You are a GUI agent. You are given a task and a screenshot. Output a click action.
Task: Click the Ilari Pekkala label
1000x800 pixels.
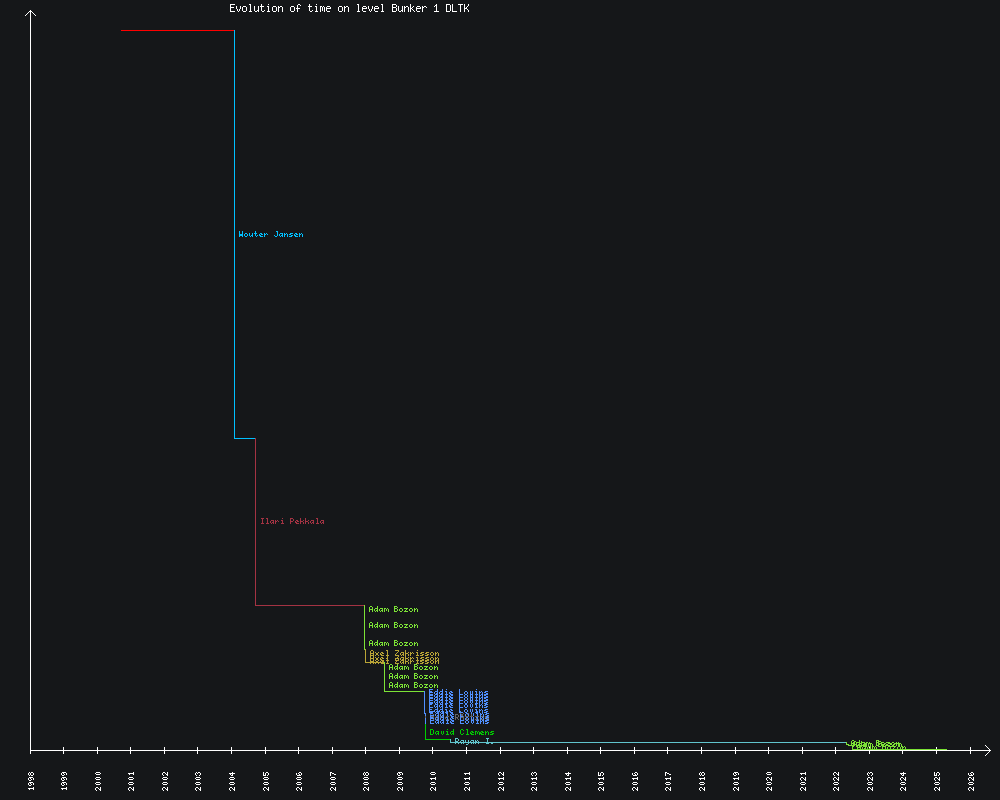click(292, 521)
